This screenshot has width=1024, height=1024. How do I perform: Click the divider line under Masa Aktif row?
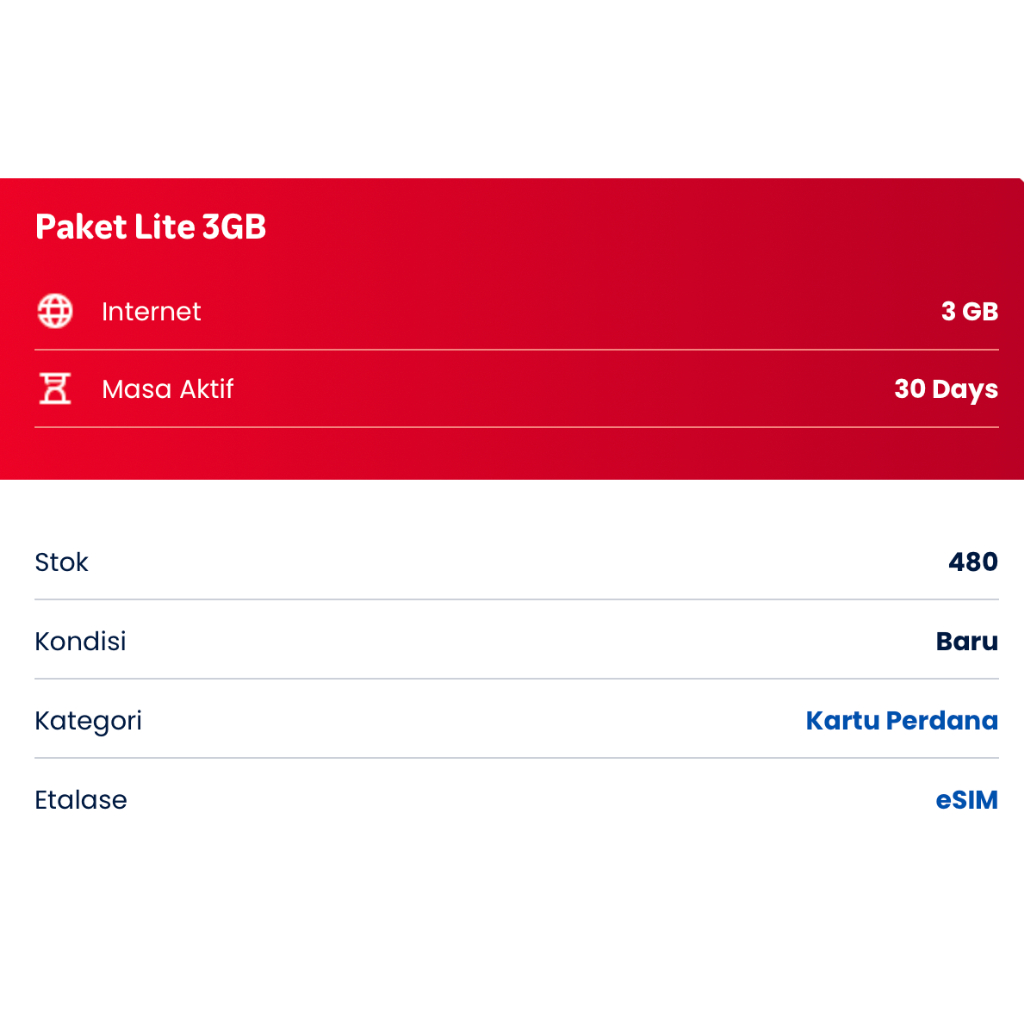(x=516, y=427)
